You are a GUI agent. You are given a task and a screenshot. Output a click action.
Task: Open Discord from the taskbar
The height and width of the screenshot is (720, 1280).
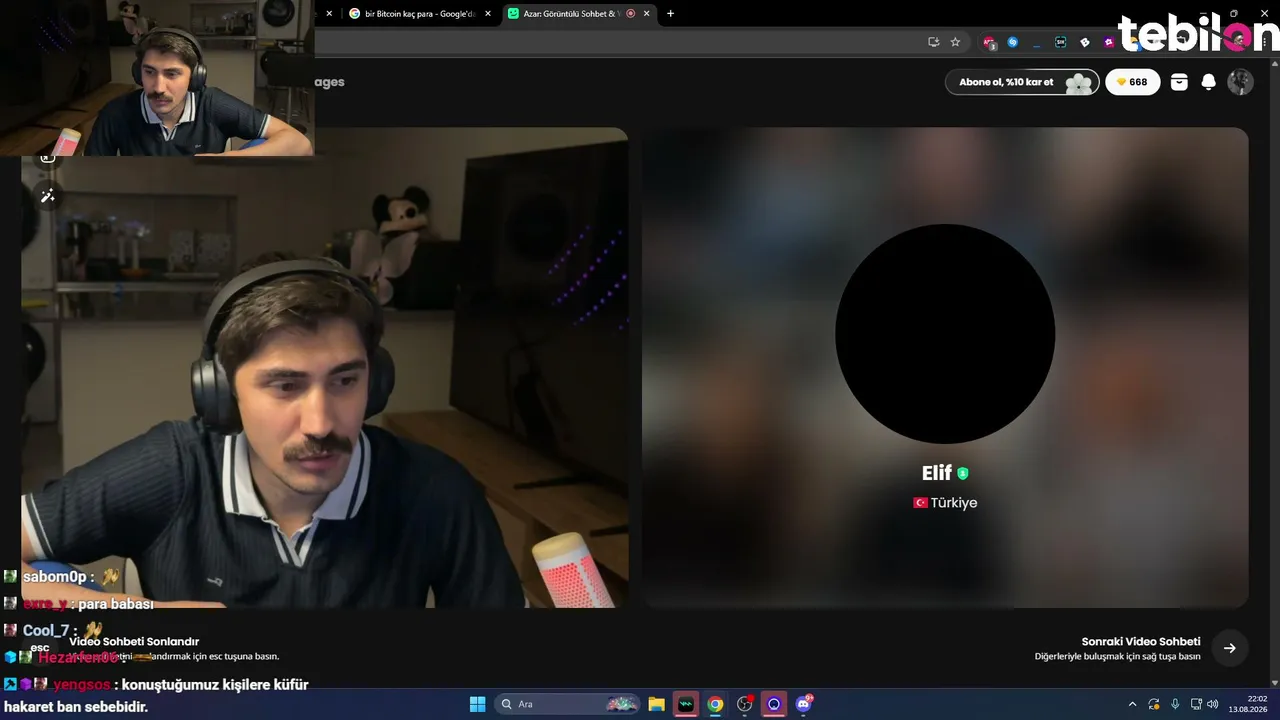804,704
